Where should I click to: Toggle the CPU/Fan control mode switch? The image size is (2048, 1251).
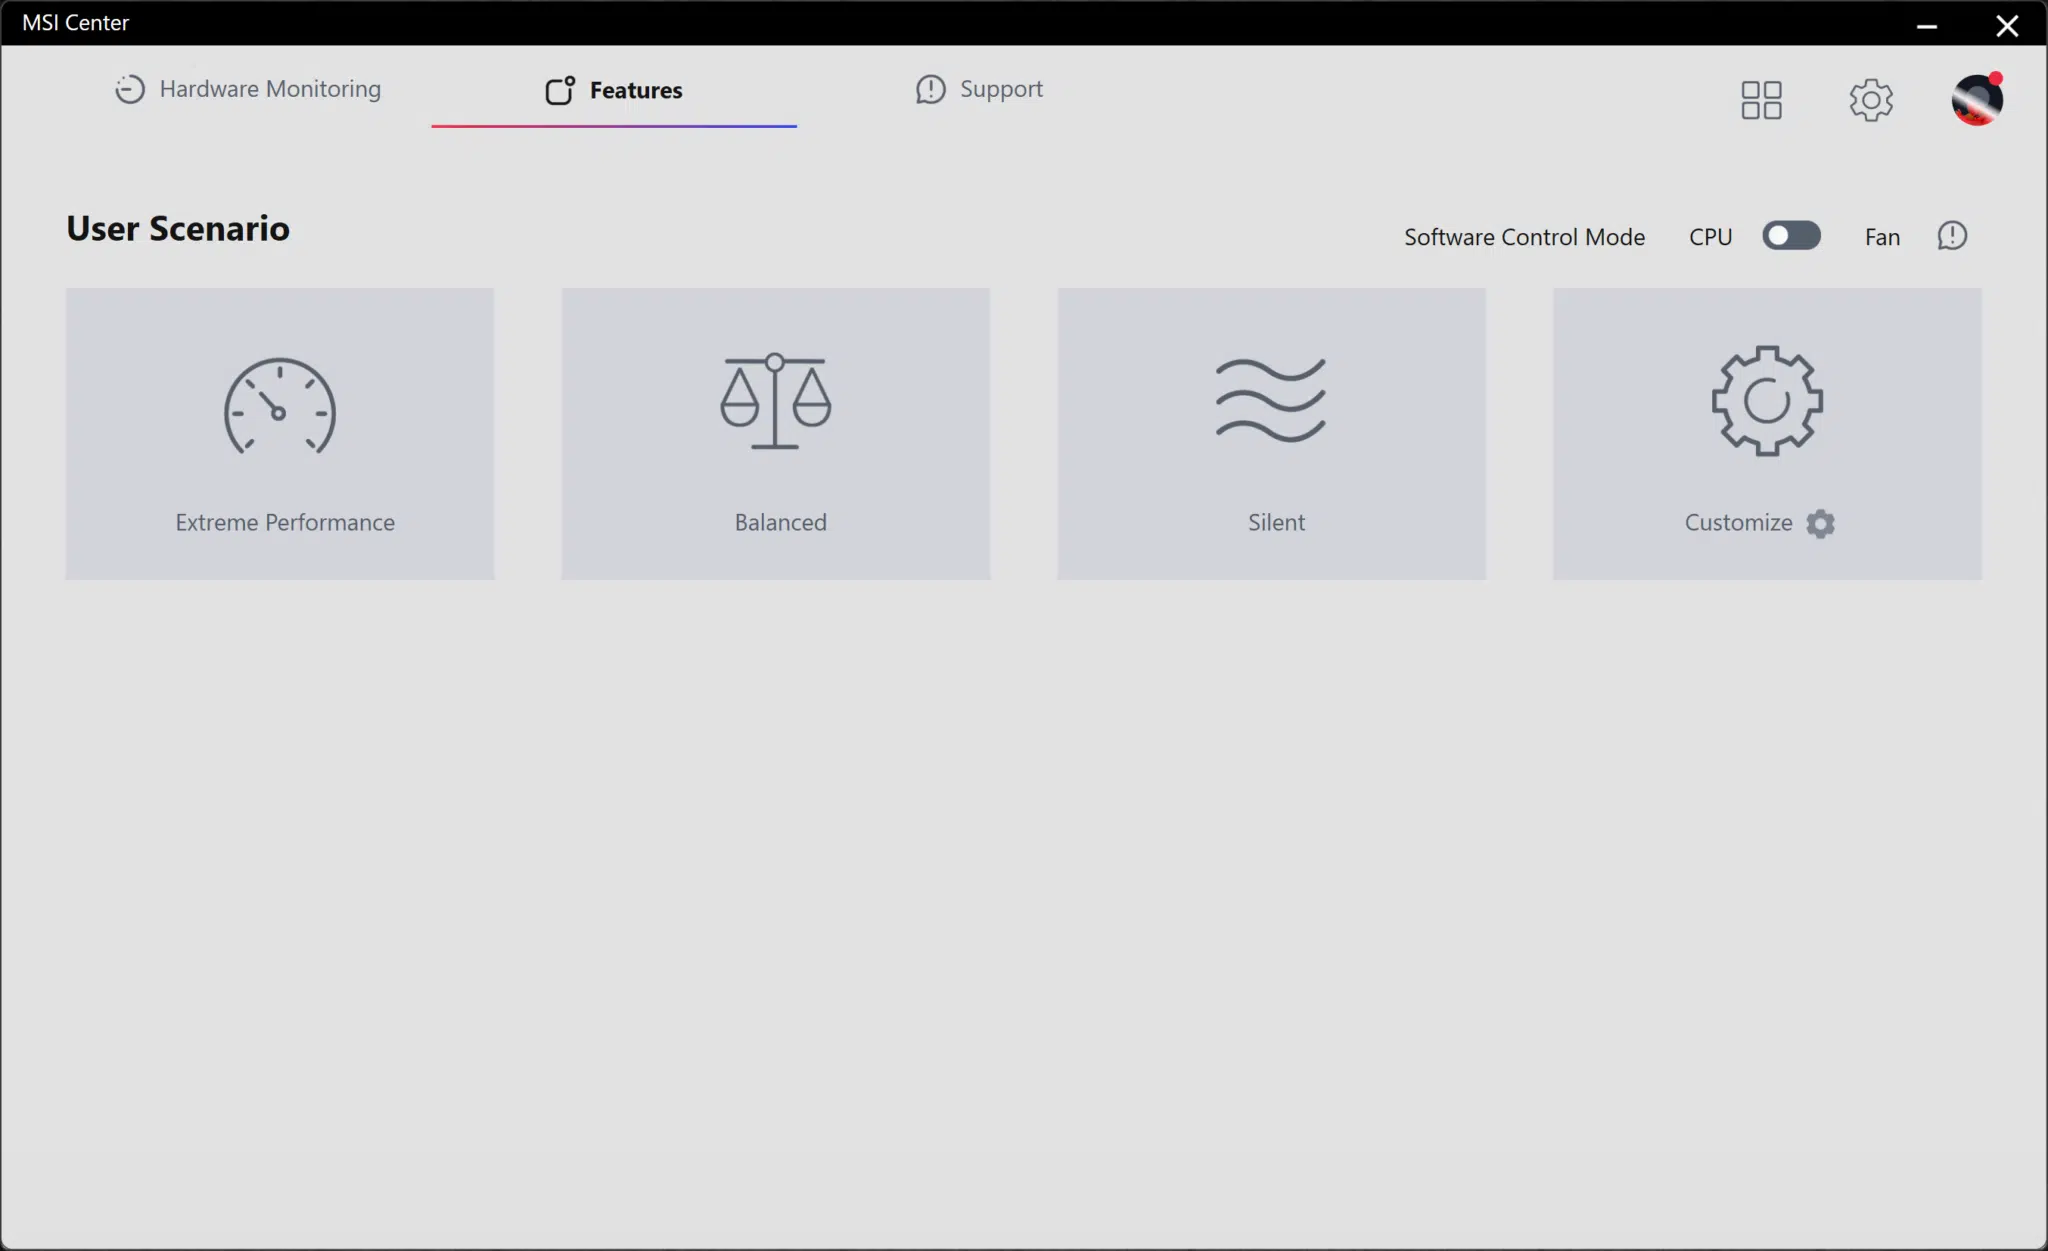click(1791, 236)
